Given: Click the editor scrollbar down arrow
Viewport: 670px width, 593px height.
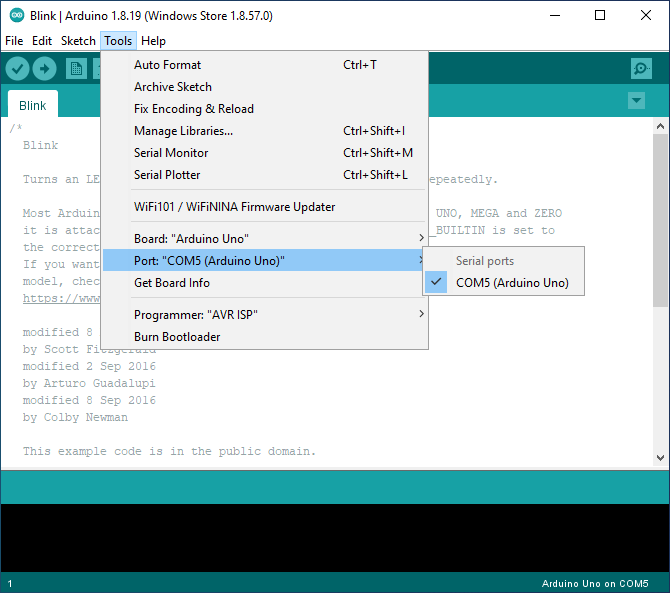Looking at the screenshot, I should point(660,458).
